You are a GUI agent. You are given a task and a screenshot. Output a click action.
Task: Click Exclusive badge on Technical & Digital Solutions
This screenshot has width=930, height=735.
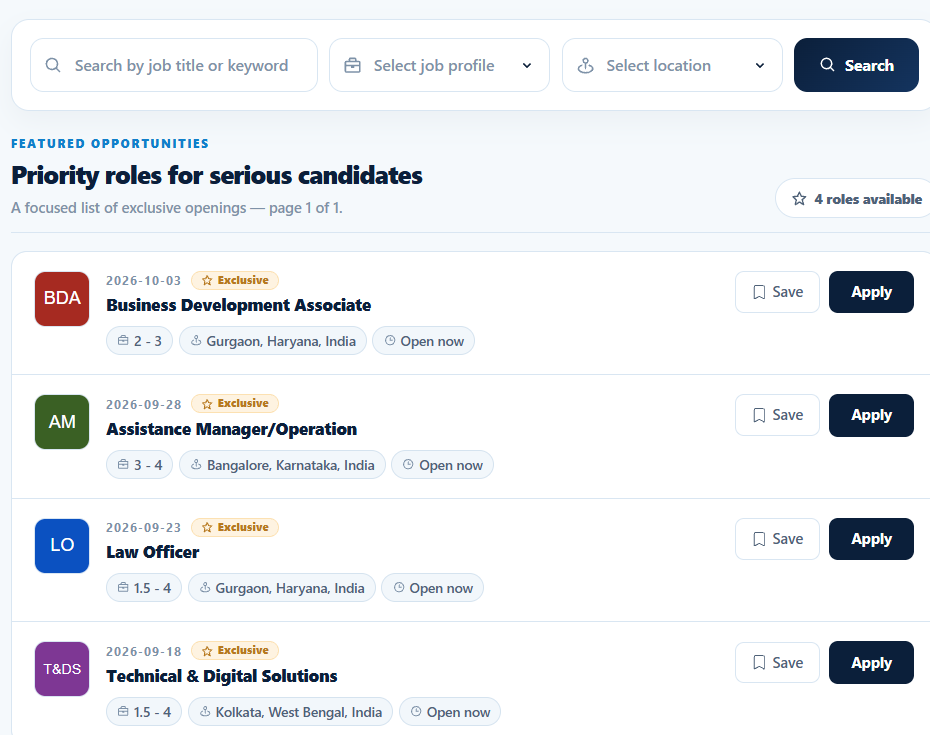[x=235, y=650]
